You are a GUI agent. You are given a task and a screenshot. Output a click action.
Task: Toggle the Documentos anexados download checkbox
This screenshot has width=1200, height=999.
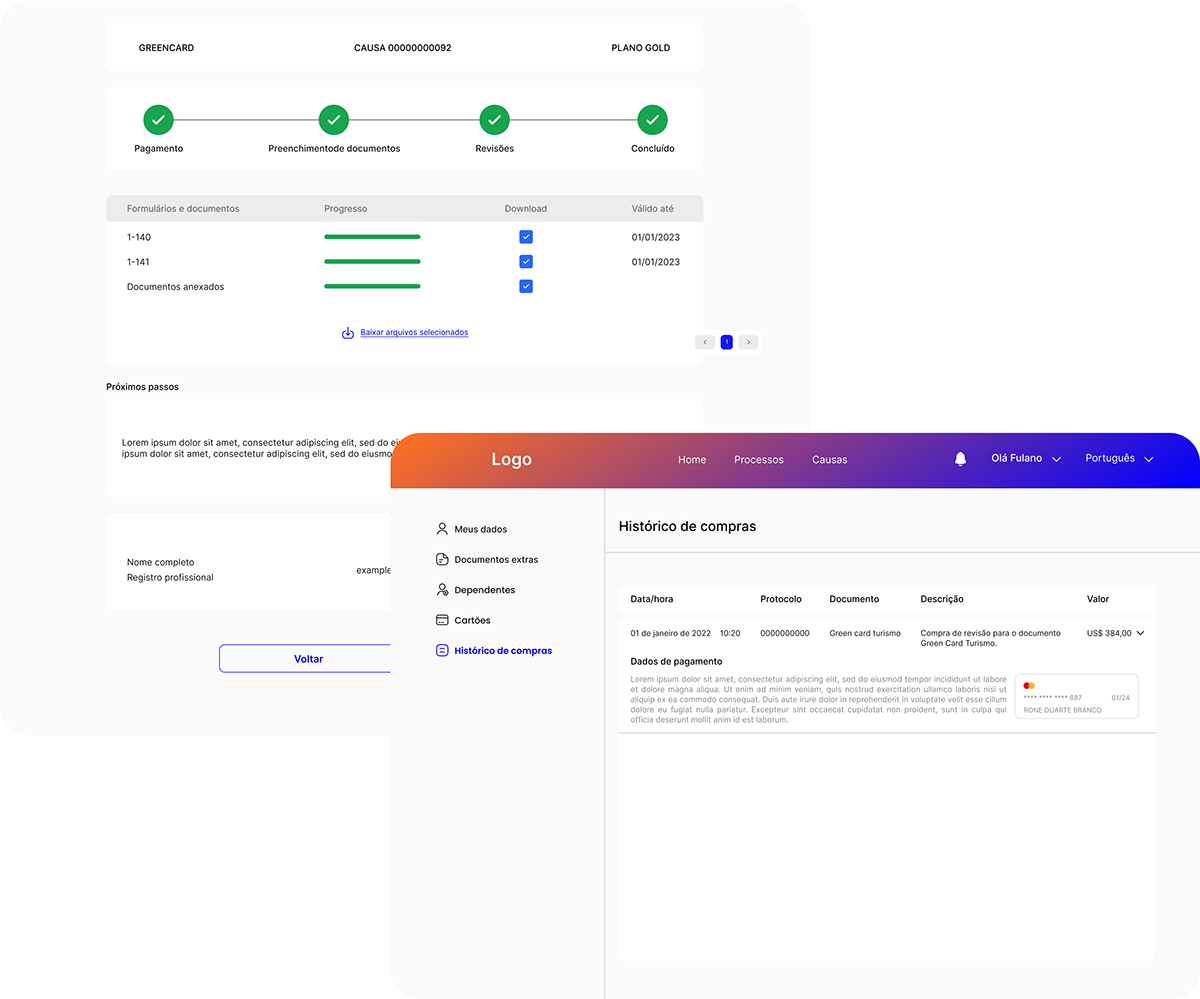coord(526,286)
